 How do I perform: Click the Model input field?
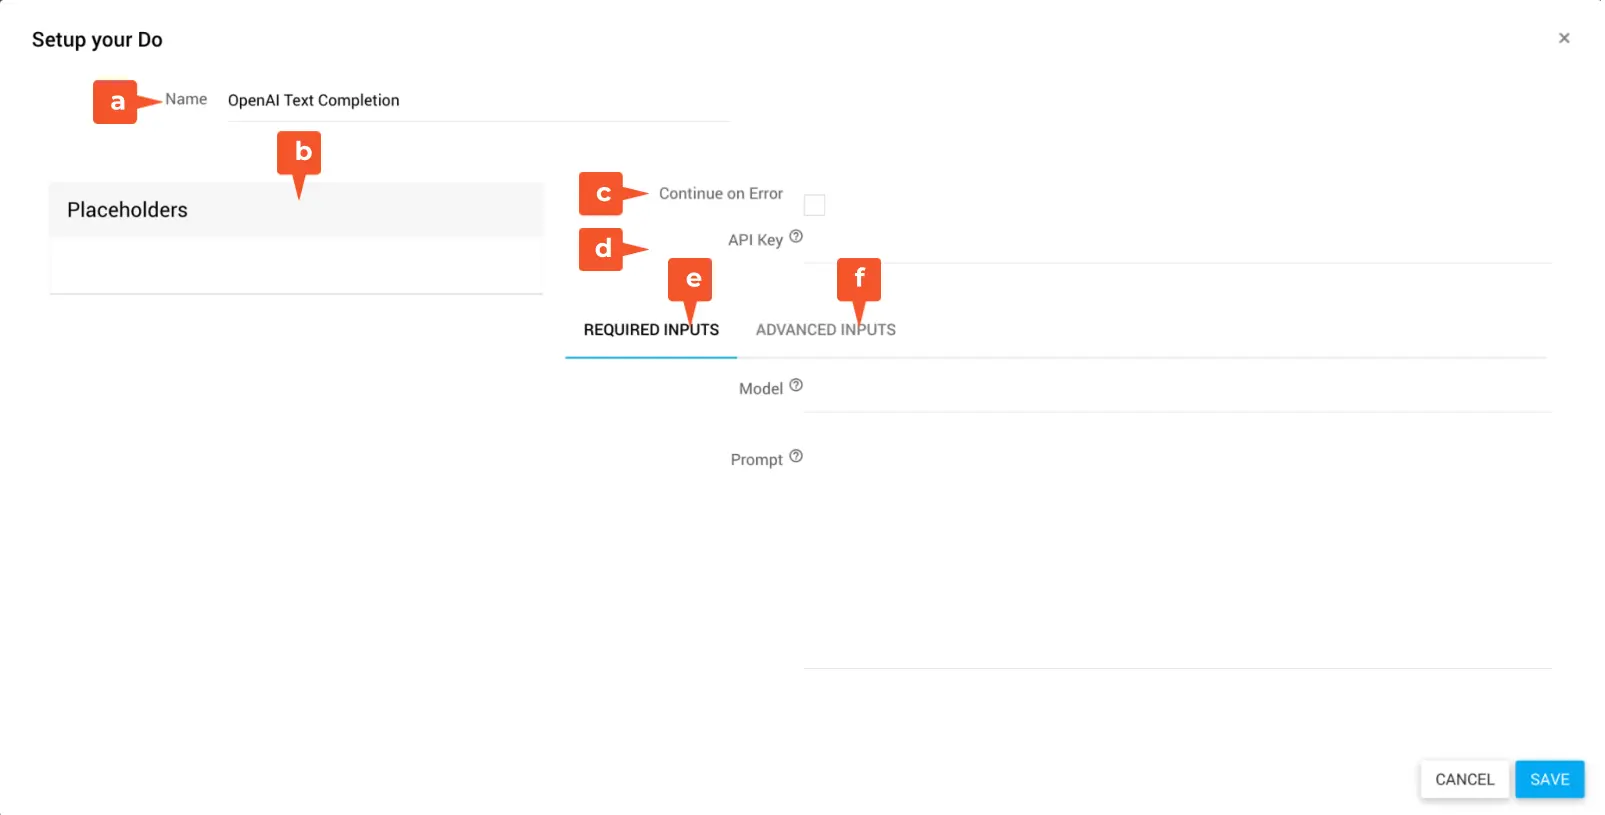pyautogui.click(x=1177, y=391)
